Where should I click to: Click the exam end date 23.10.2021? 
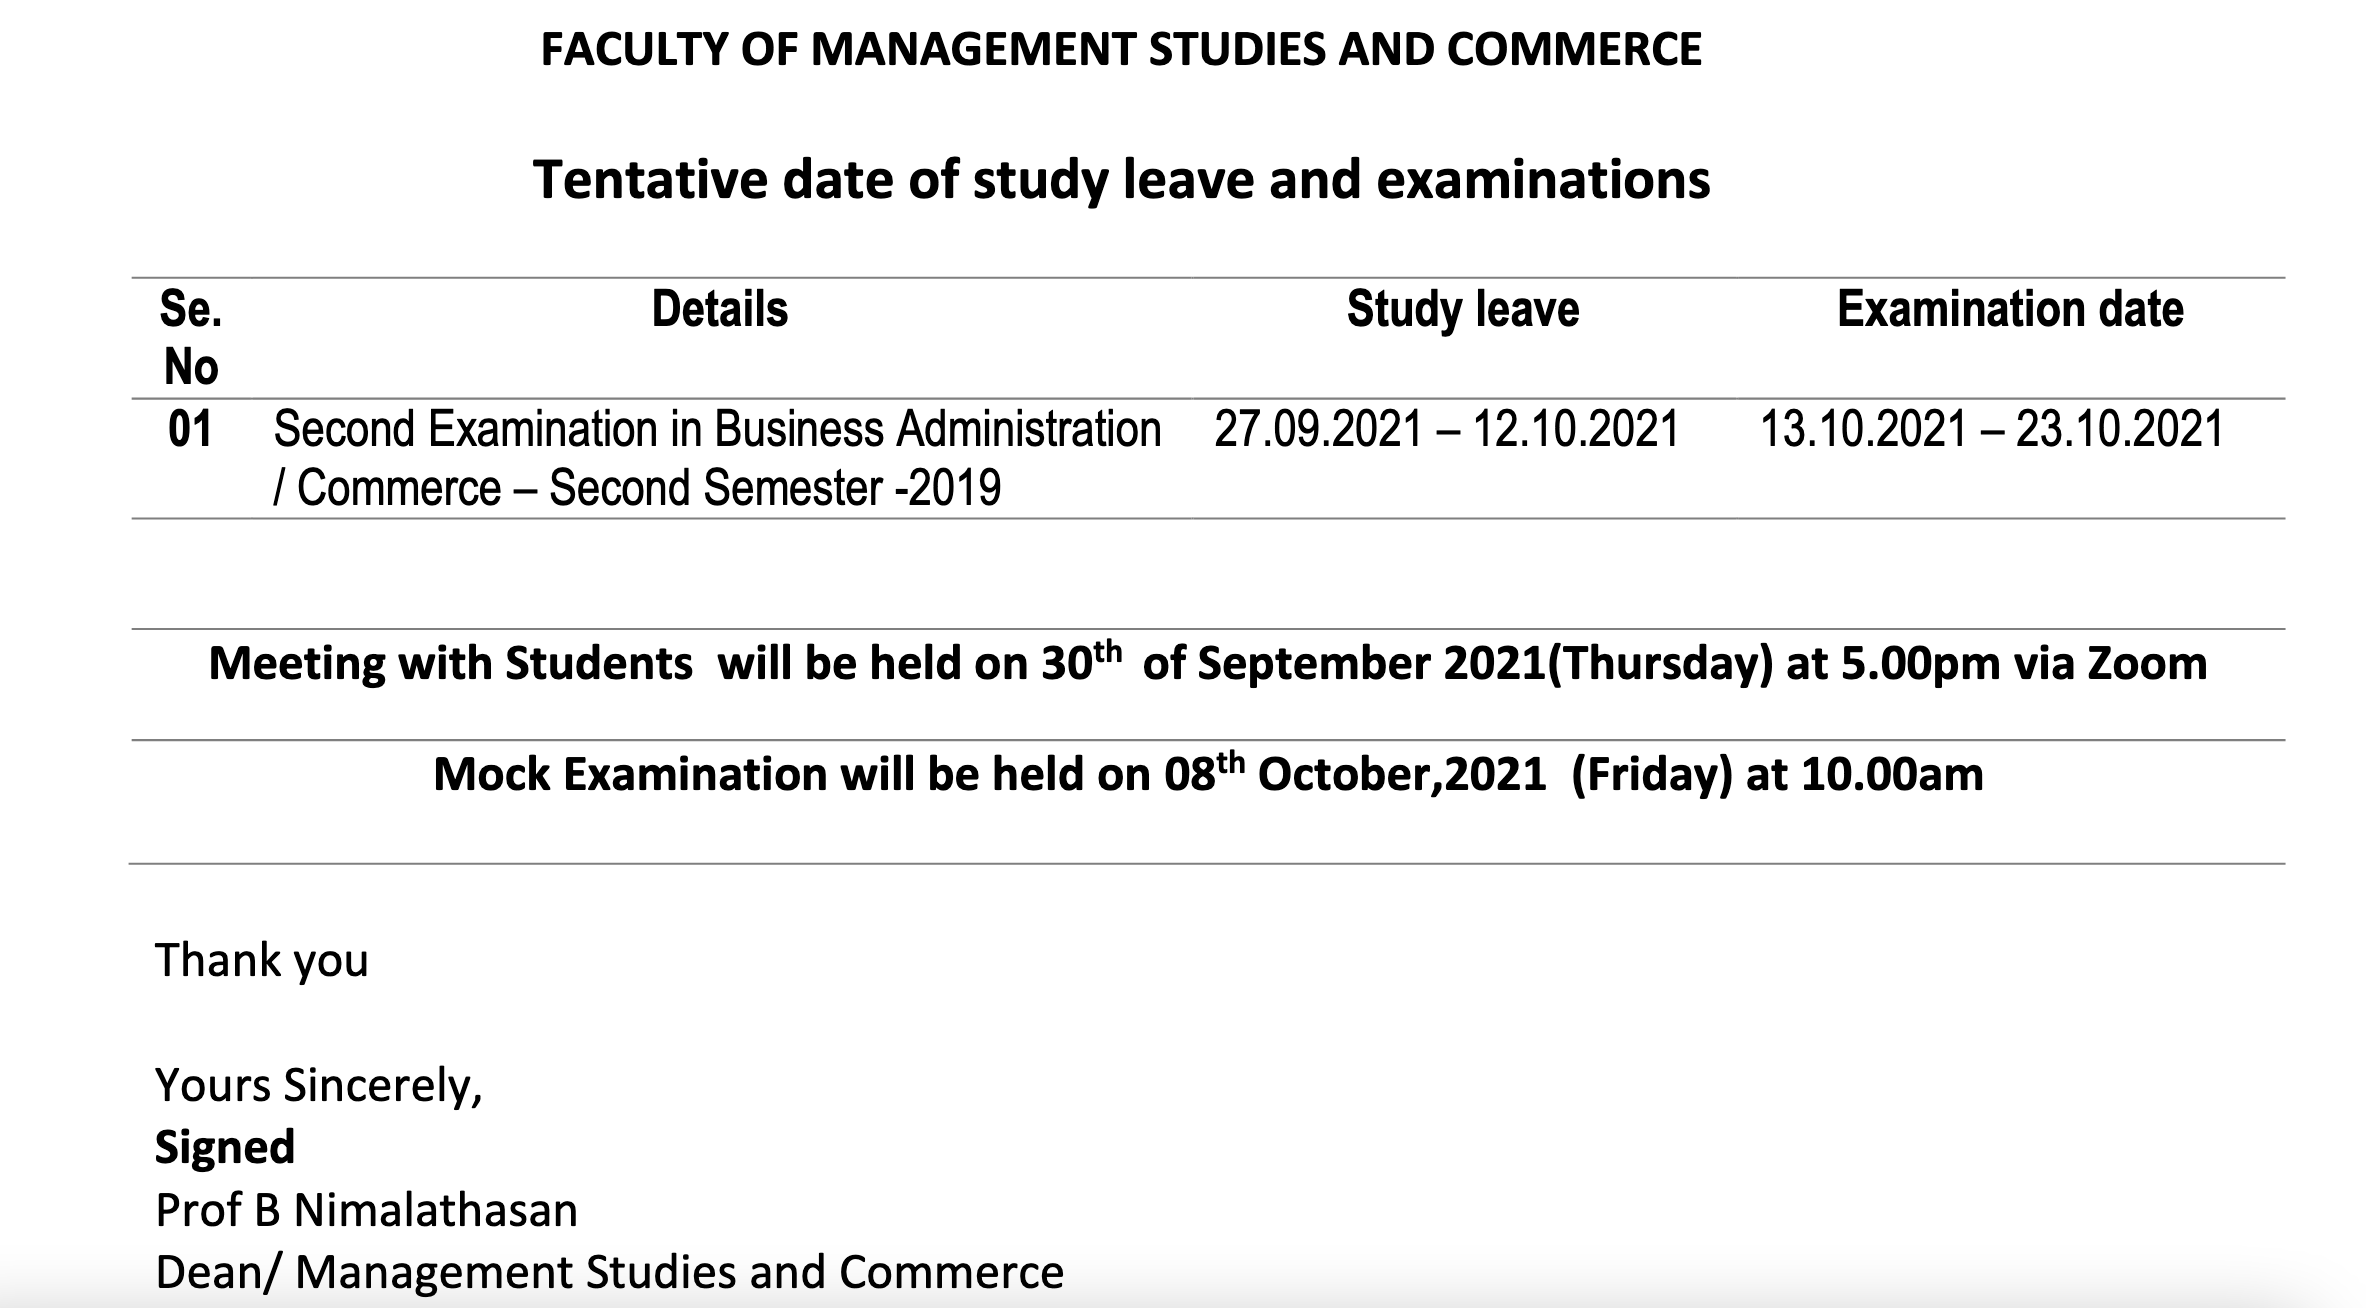coord(2119,429)
